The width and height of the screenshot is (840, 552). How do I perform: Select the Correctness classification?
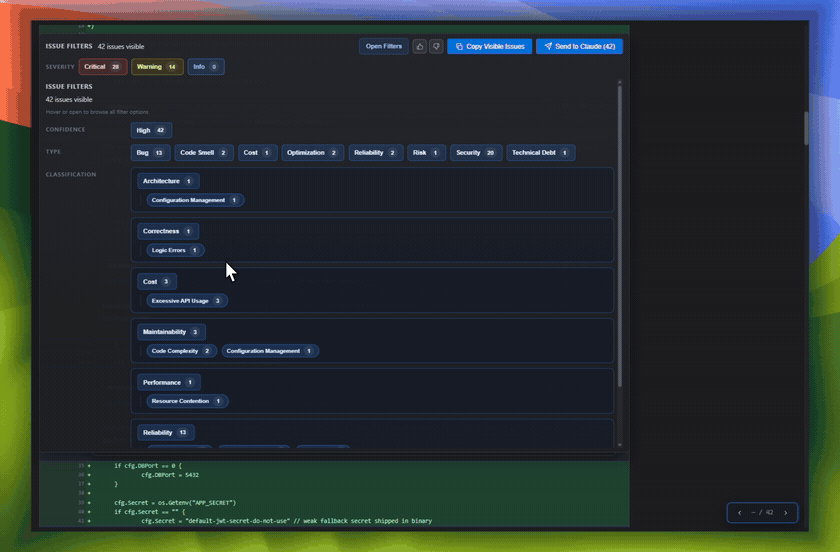tap(168, 232)
